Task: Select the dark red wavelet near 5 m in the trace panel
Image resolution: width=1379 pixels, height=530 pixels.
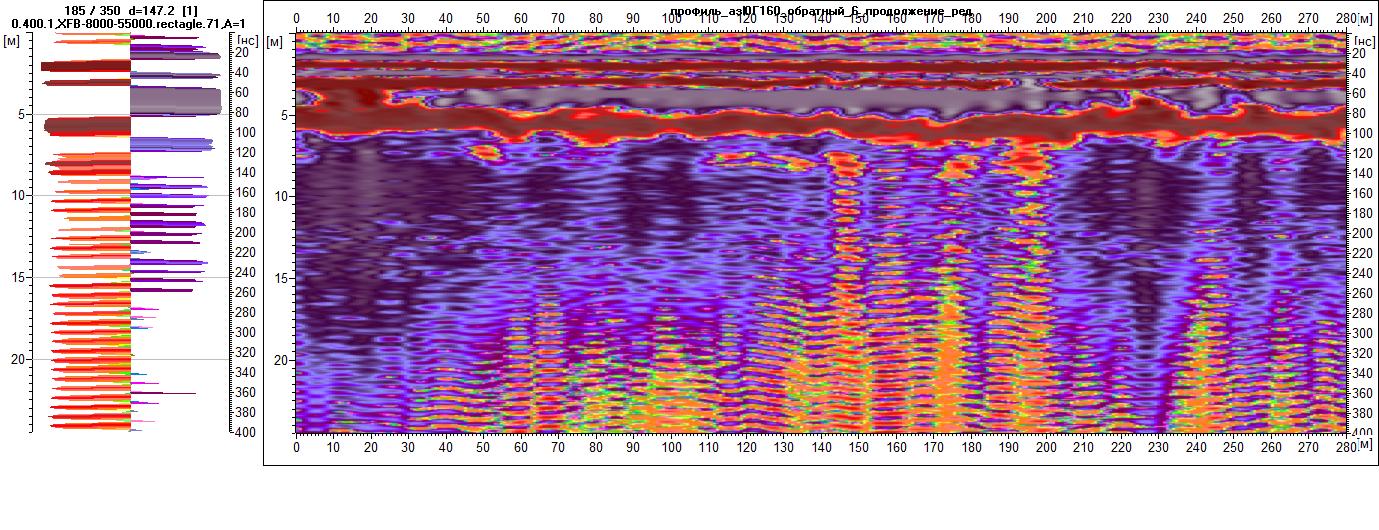Action: (88, 126)
